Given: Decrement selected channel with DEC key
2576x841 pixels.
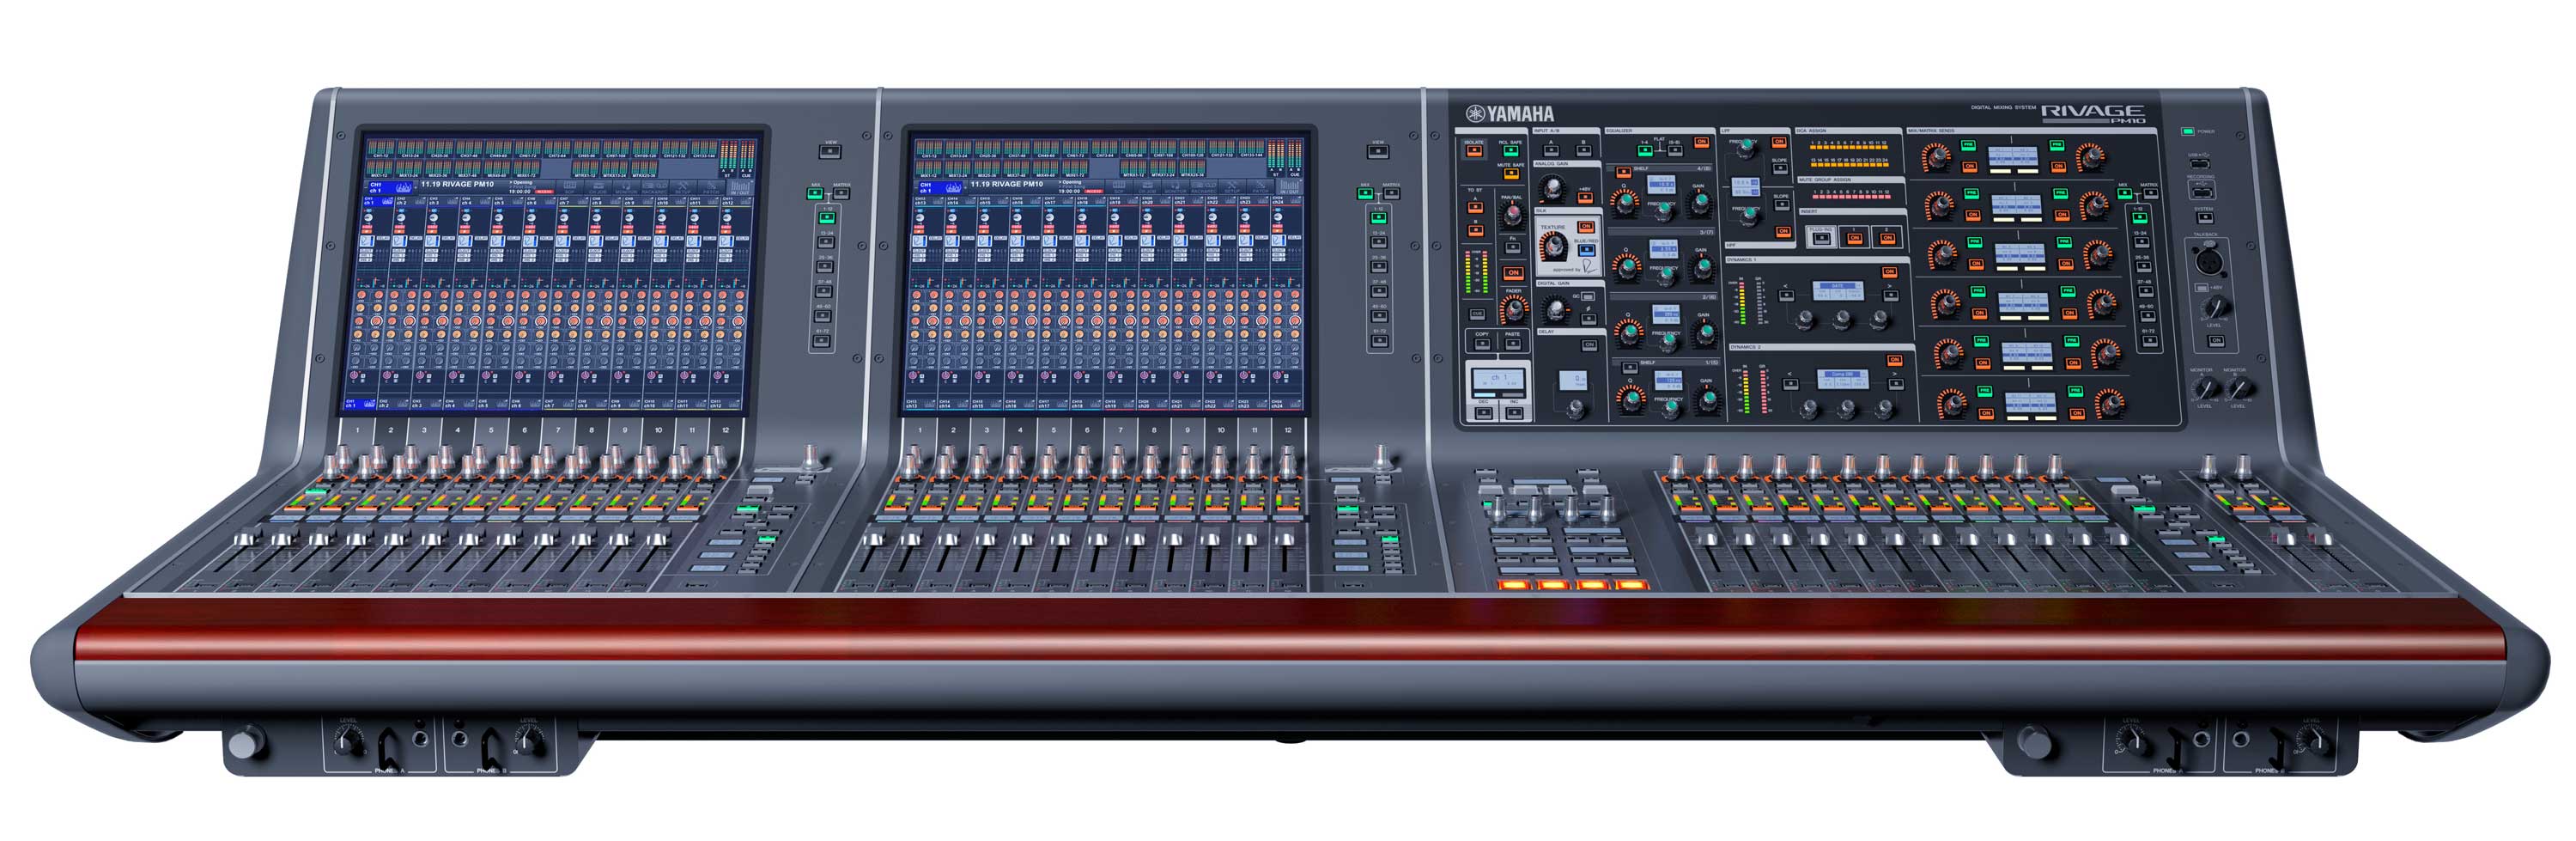Looking at the screenshot, I should (x=1484, y=413).
